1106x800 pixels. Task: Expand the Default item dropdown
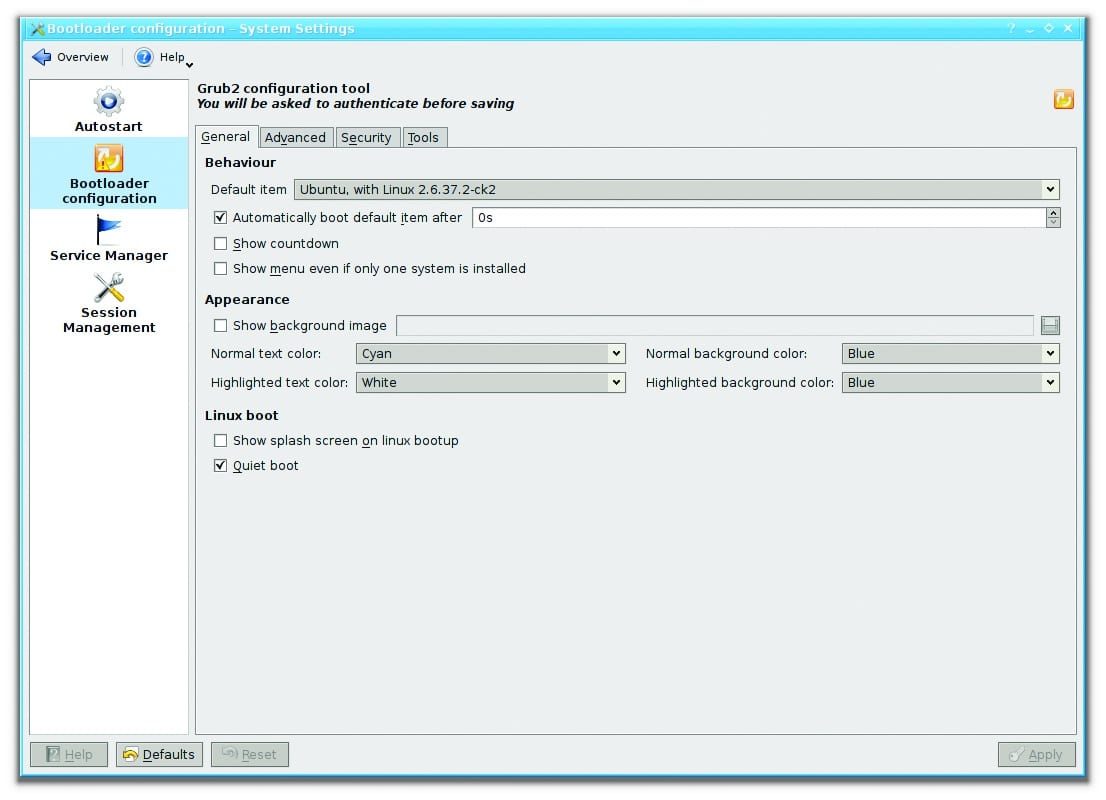676,189
